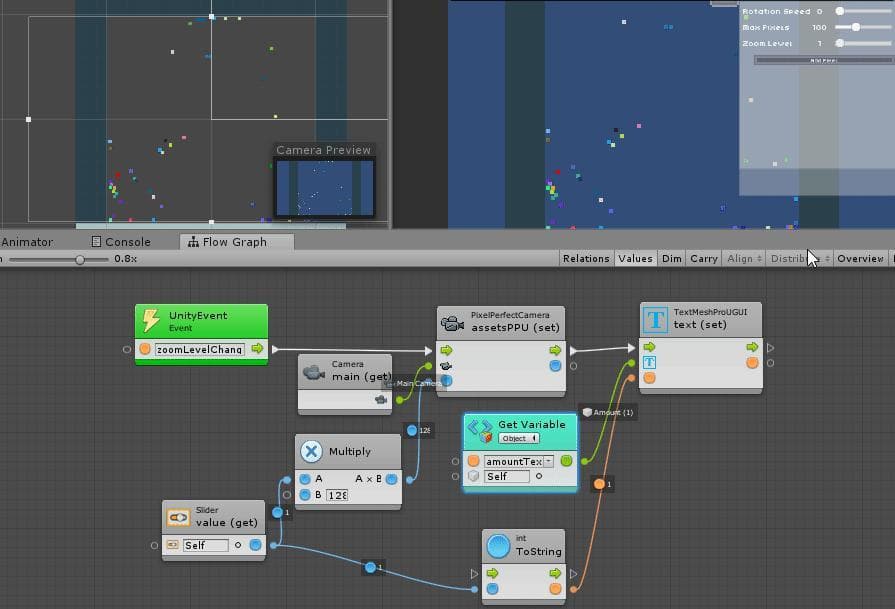Toggle the Relations toolbar button

586,259
